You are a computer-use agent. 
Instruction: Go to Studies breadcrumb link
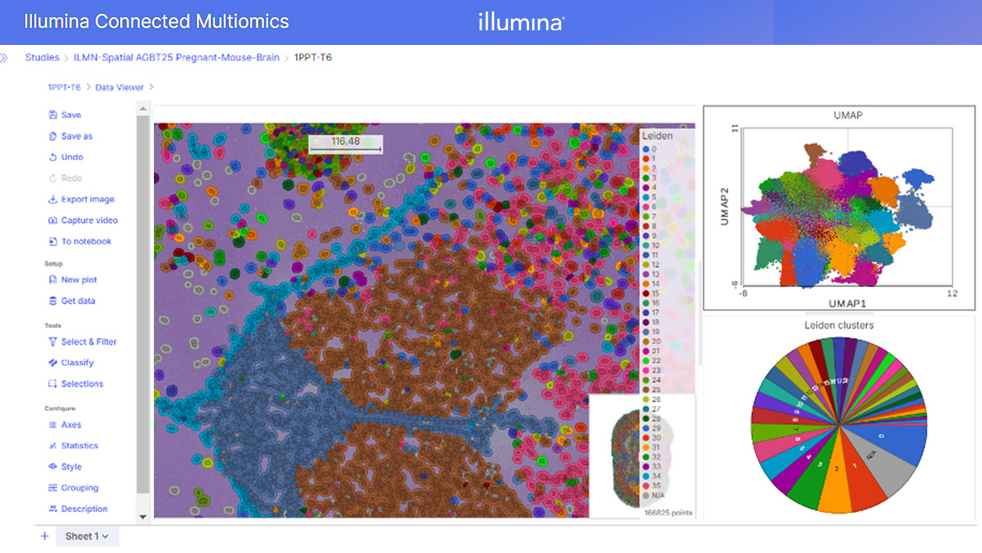[x=42, y=58]
